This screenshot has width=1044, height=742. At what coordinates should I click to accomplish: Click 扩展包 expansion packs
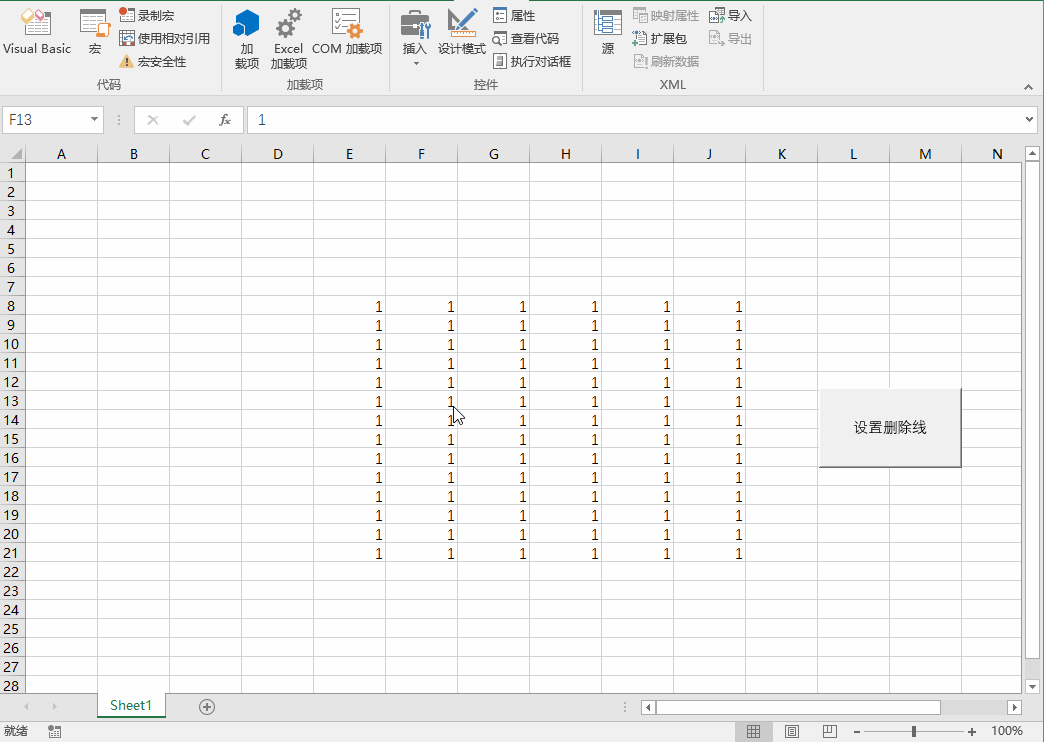[659, 39]
